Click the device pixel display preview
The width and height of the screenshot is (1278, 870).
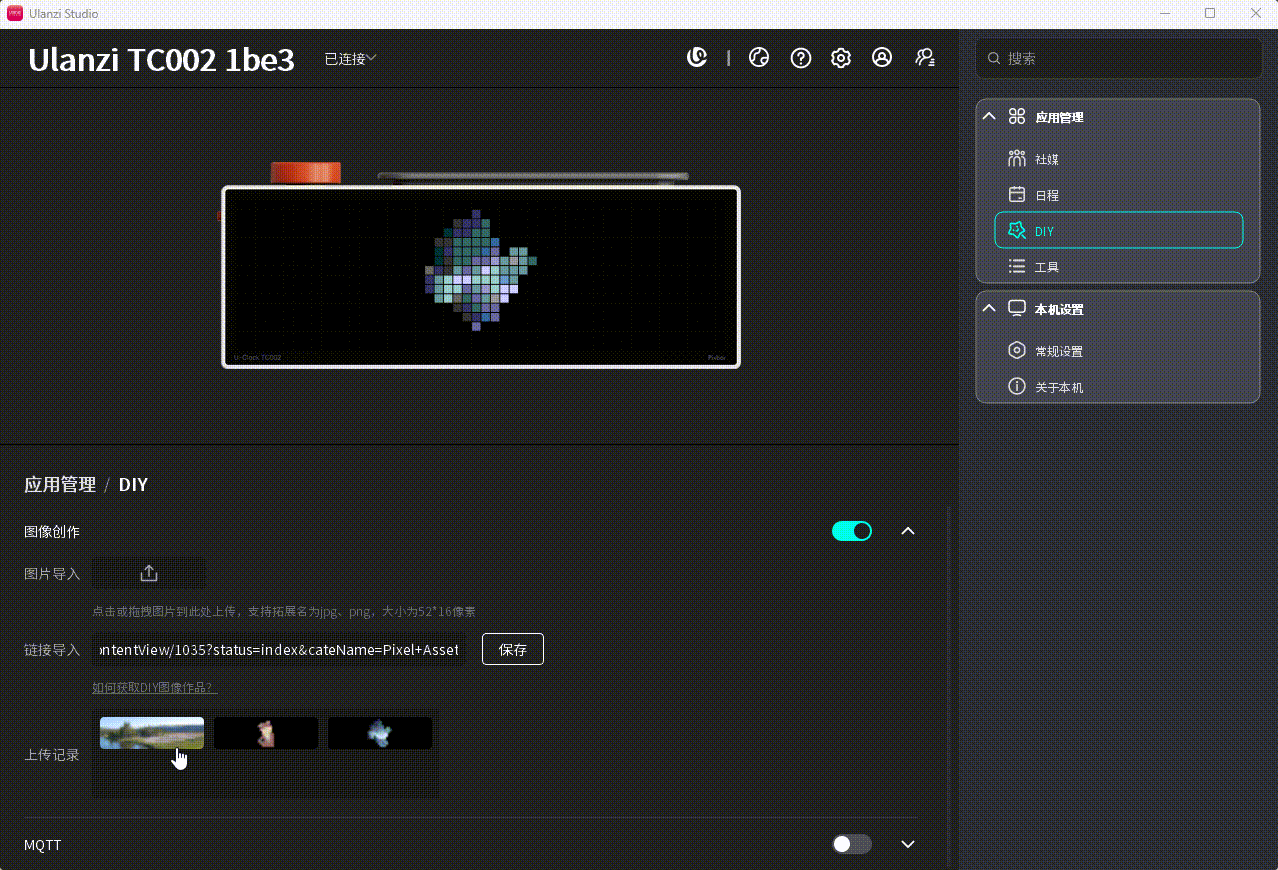(x=481, y=277)
